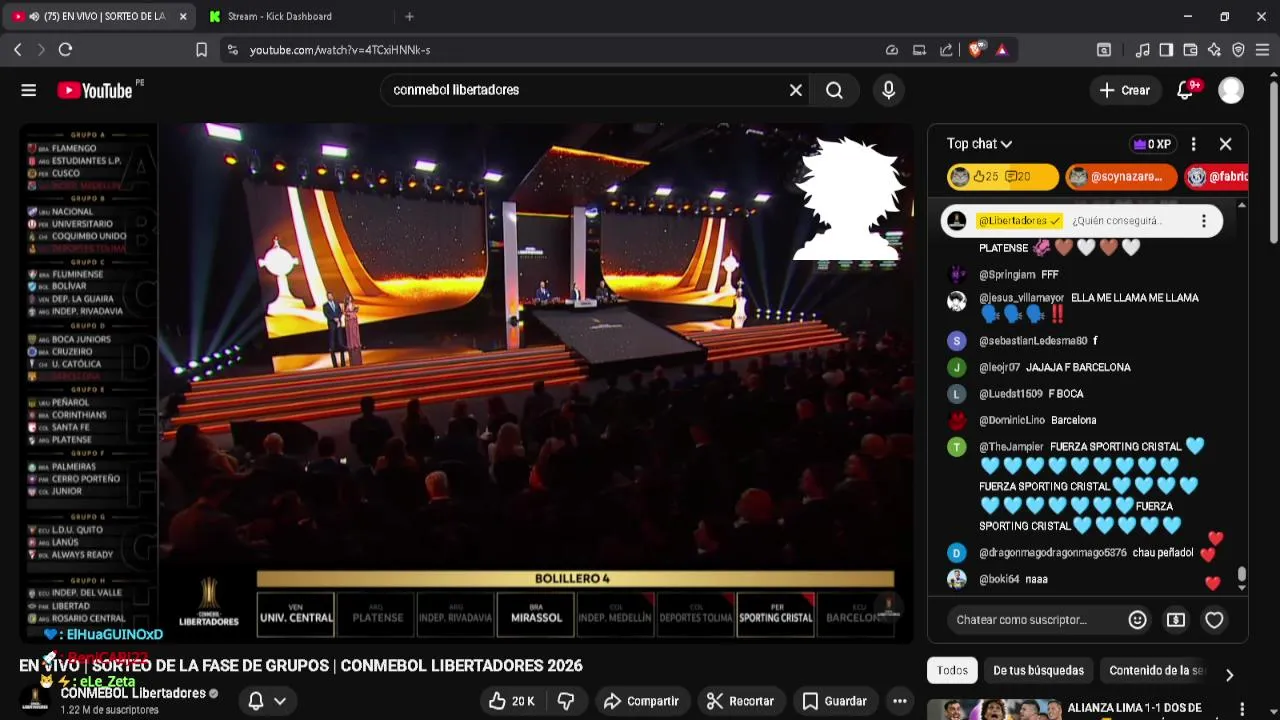Bookmark this page icon

[x=201, y=49]
